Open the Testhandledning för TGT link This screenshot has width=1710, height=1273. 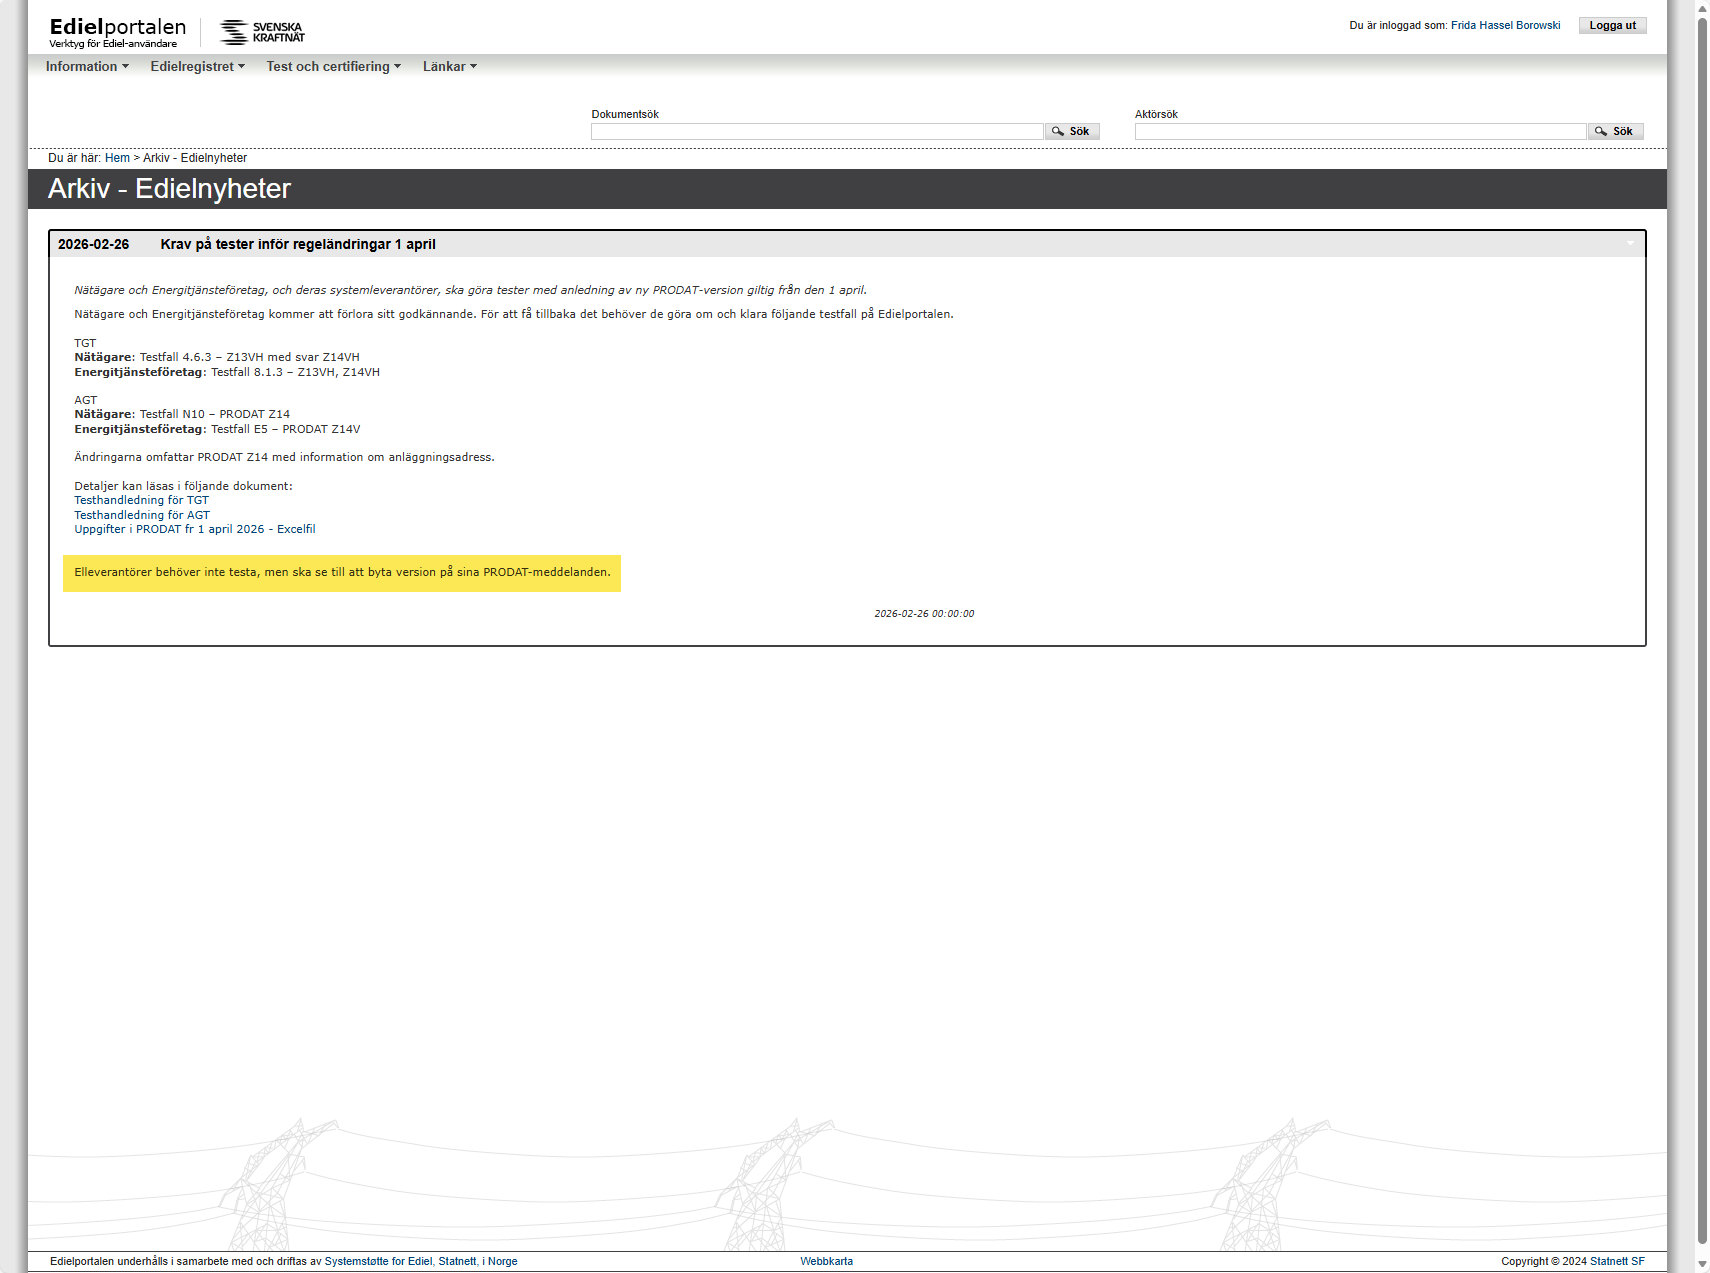coord(142,501)
